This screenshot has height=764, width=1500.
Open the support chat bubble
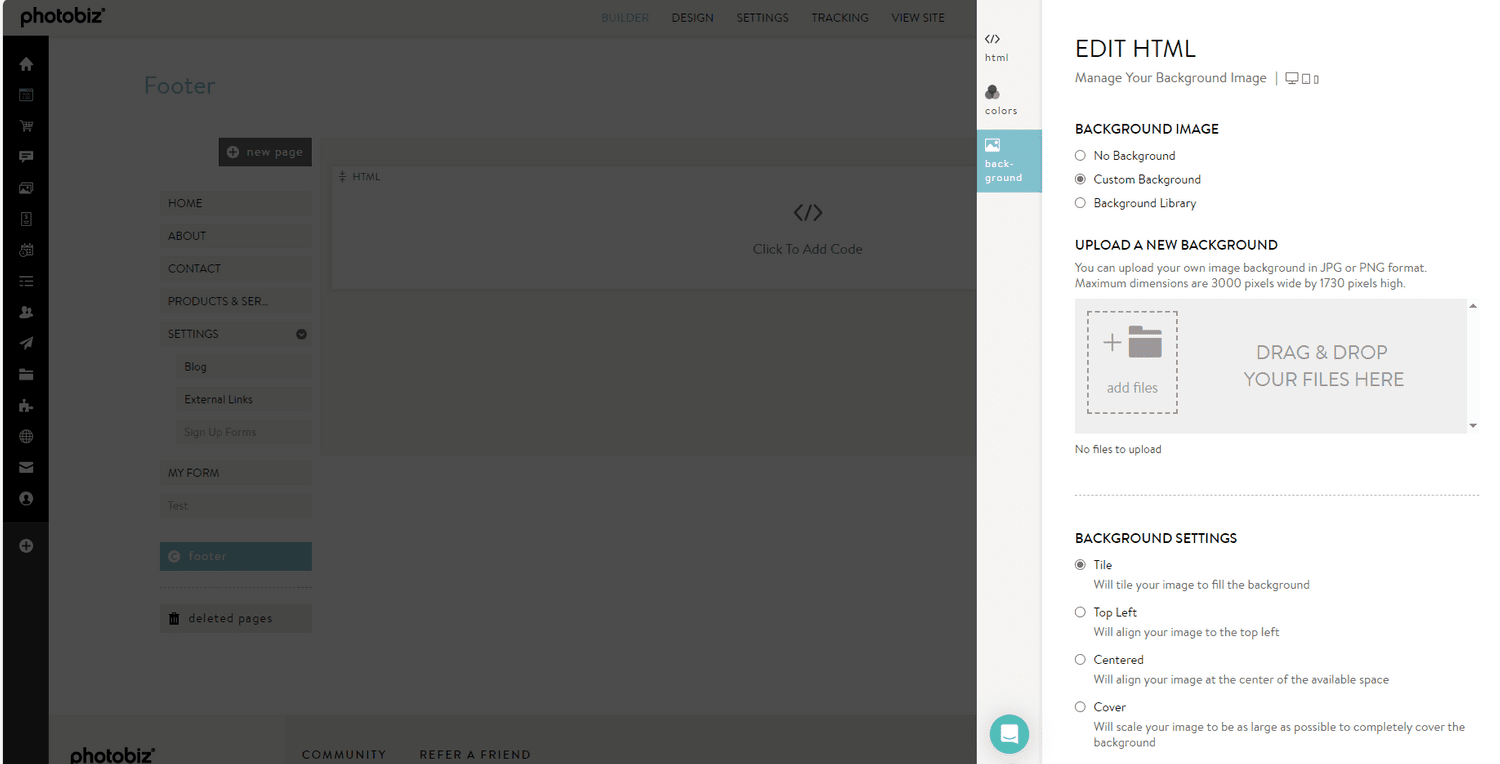pyautogui.click(x=1009, y=734)
